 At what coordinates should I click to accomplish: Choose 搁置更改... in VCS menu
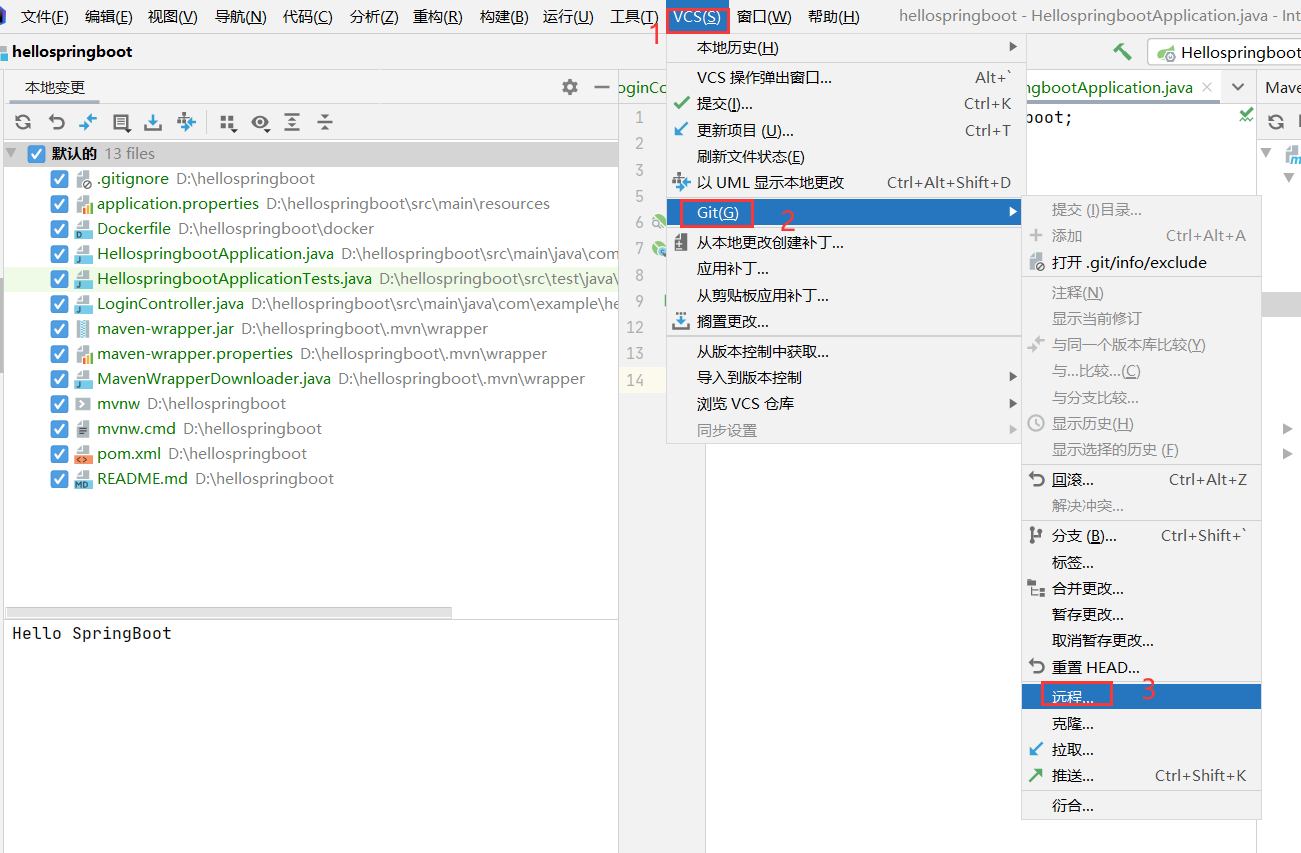pos(846,321)
